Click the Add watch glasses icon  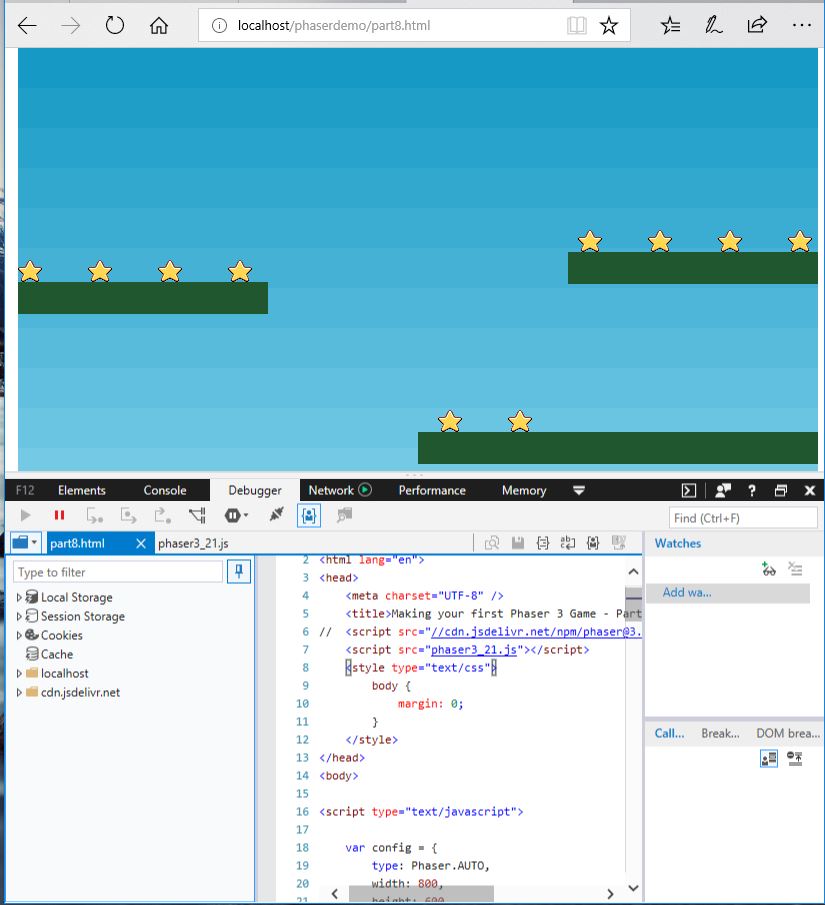tap(768, 569)
